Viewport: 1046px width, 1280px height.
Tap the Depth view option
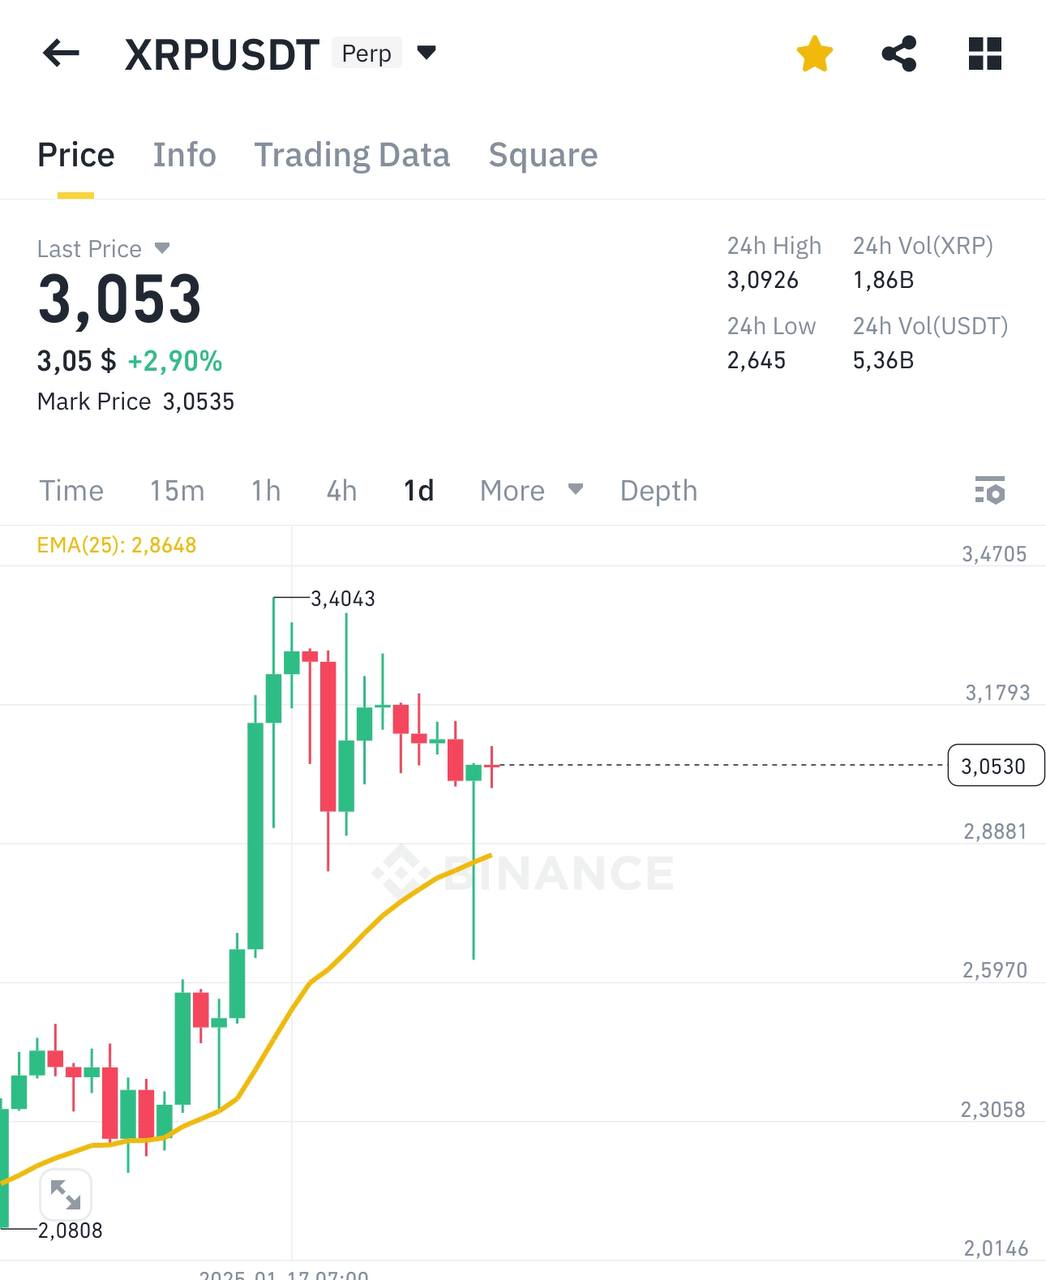coord(658,491)
